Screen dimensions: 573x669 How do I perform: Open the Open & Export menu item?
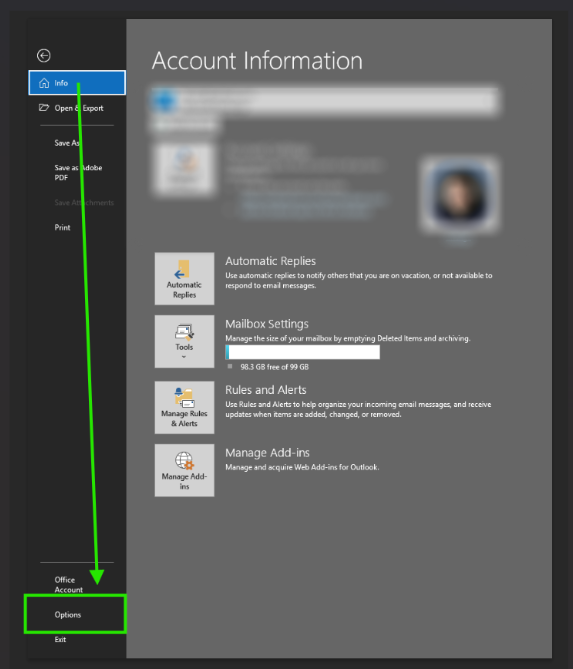click(x=77, y=108)
